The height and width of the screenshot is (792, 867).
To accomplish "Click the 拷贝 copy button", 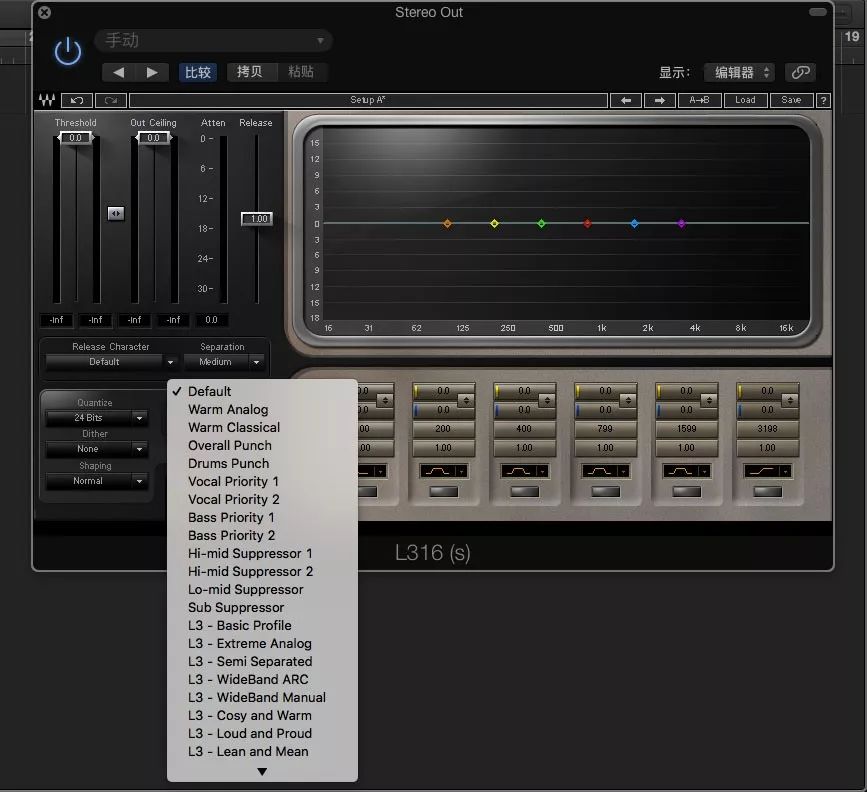I will [249, 72].
